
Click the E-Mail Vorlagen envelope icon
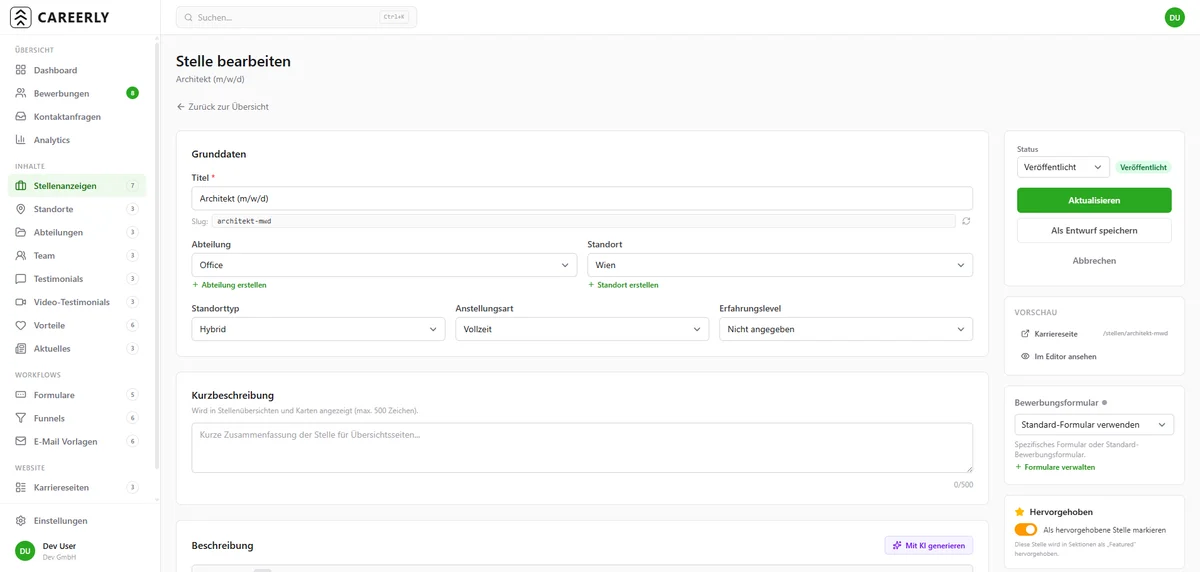21,441
